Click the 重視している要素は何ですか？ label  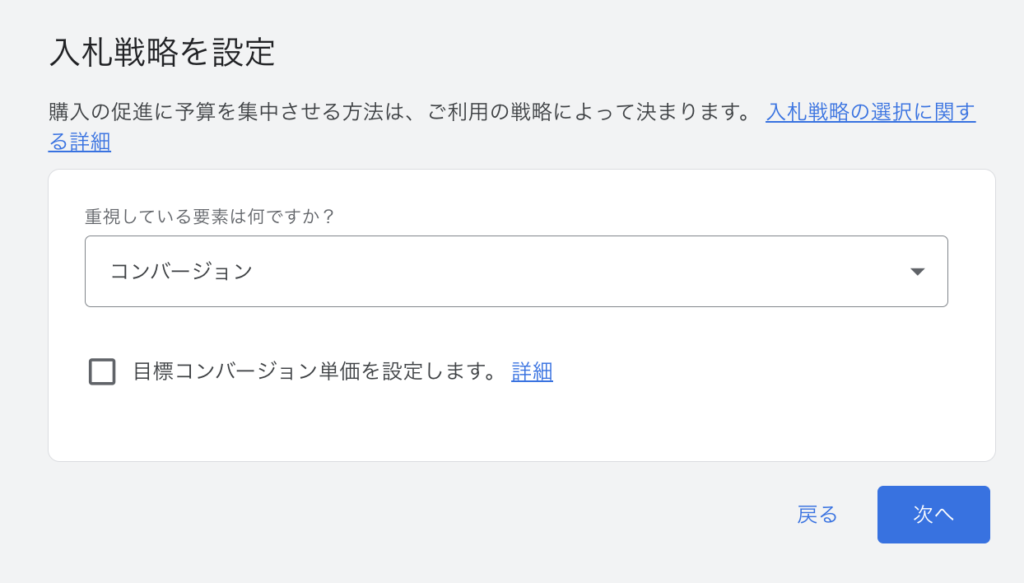[223, 216]
